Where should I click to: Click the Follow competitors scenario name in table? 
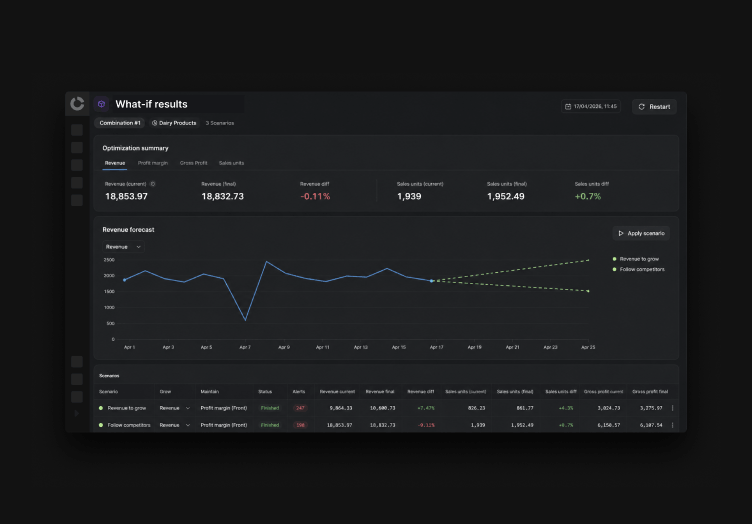129,425
